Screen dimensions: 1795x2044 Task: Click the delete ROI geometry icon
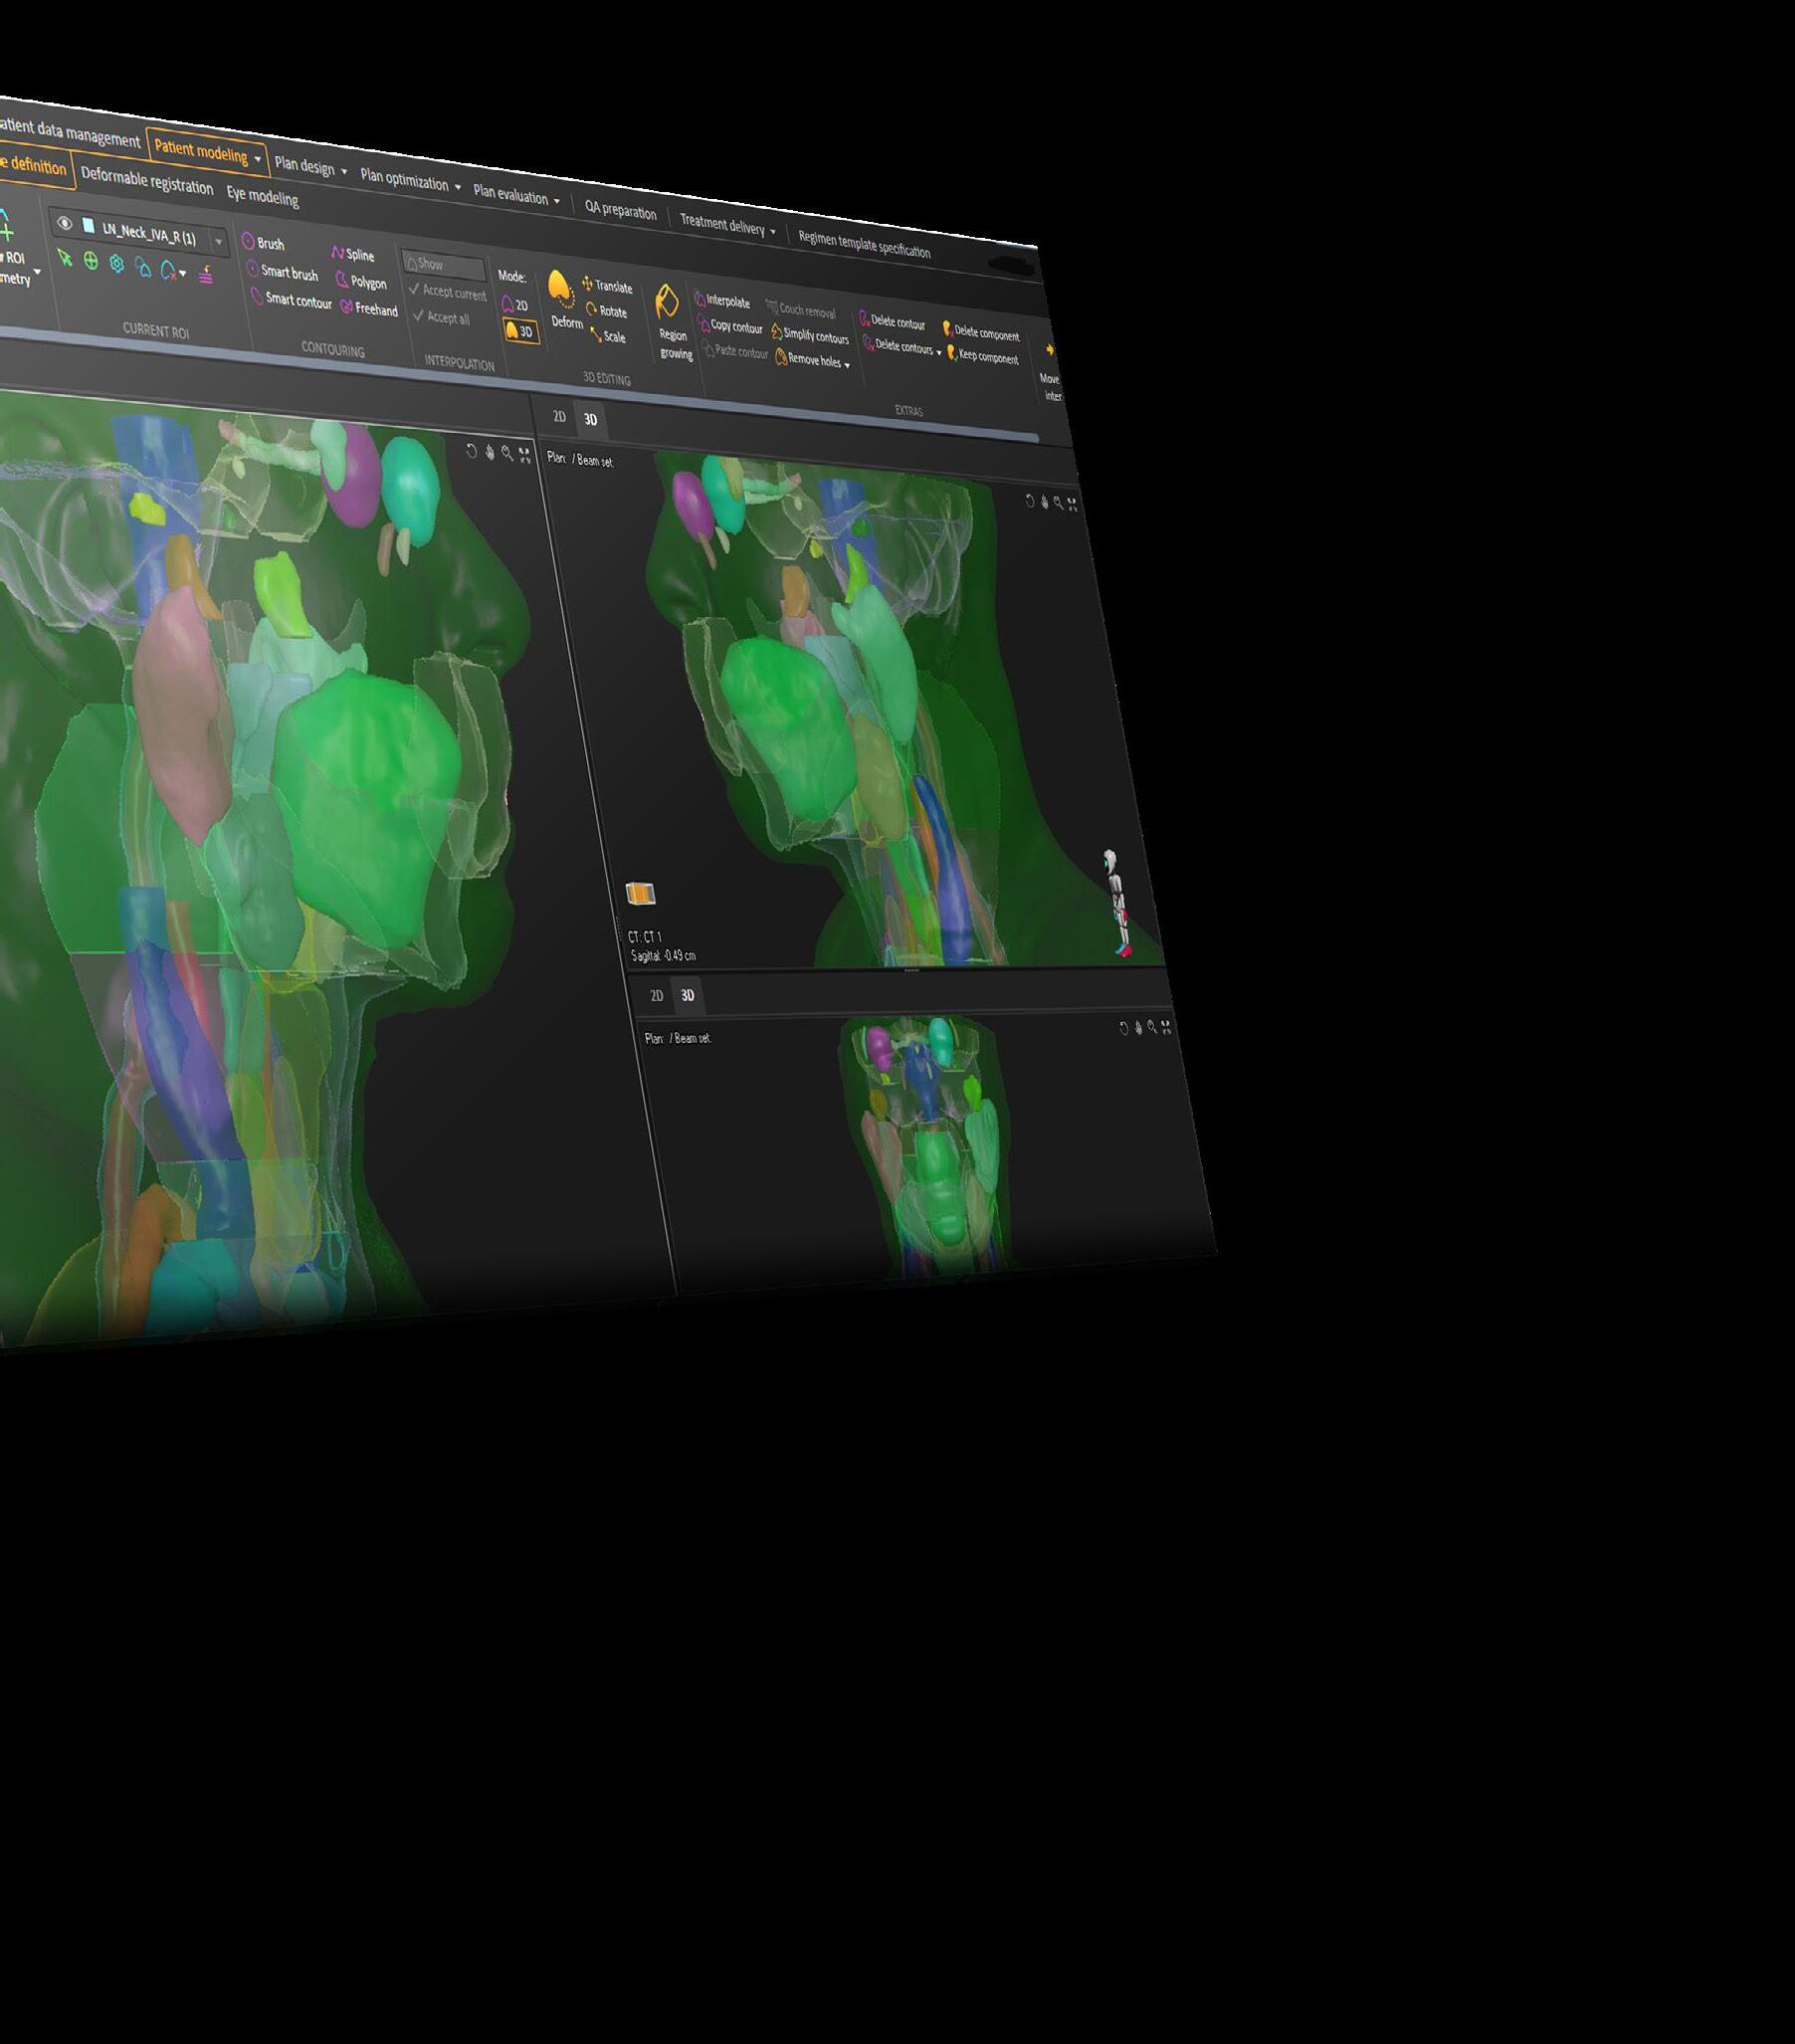pyautogui.click(x=168, y=270)
